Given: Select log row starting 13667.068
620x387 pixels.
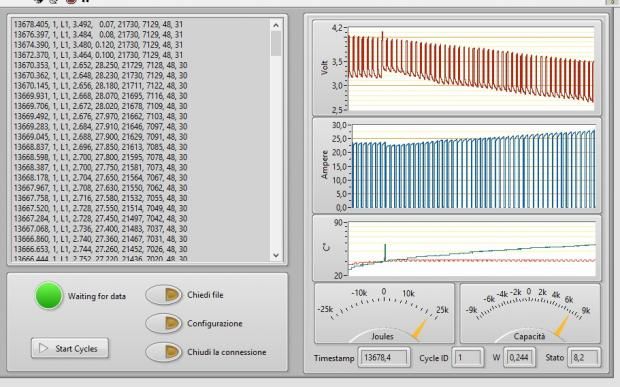Looking at the screenshot, I should 100,229.
